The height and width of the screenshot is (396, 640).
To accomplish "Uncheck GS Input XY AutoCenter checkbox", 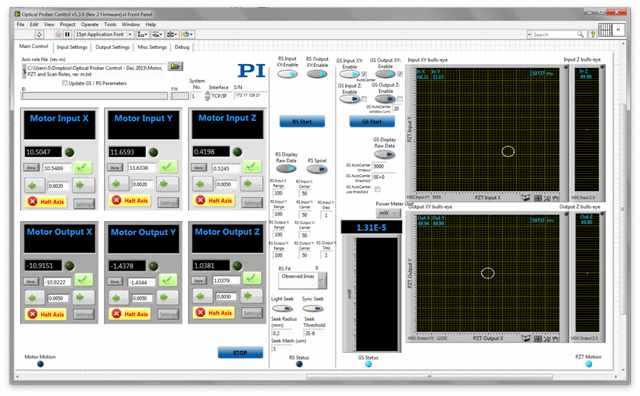I will [x=364, y=74].
